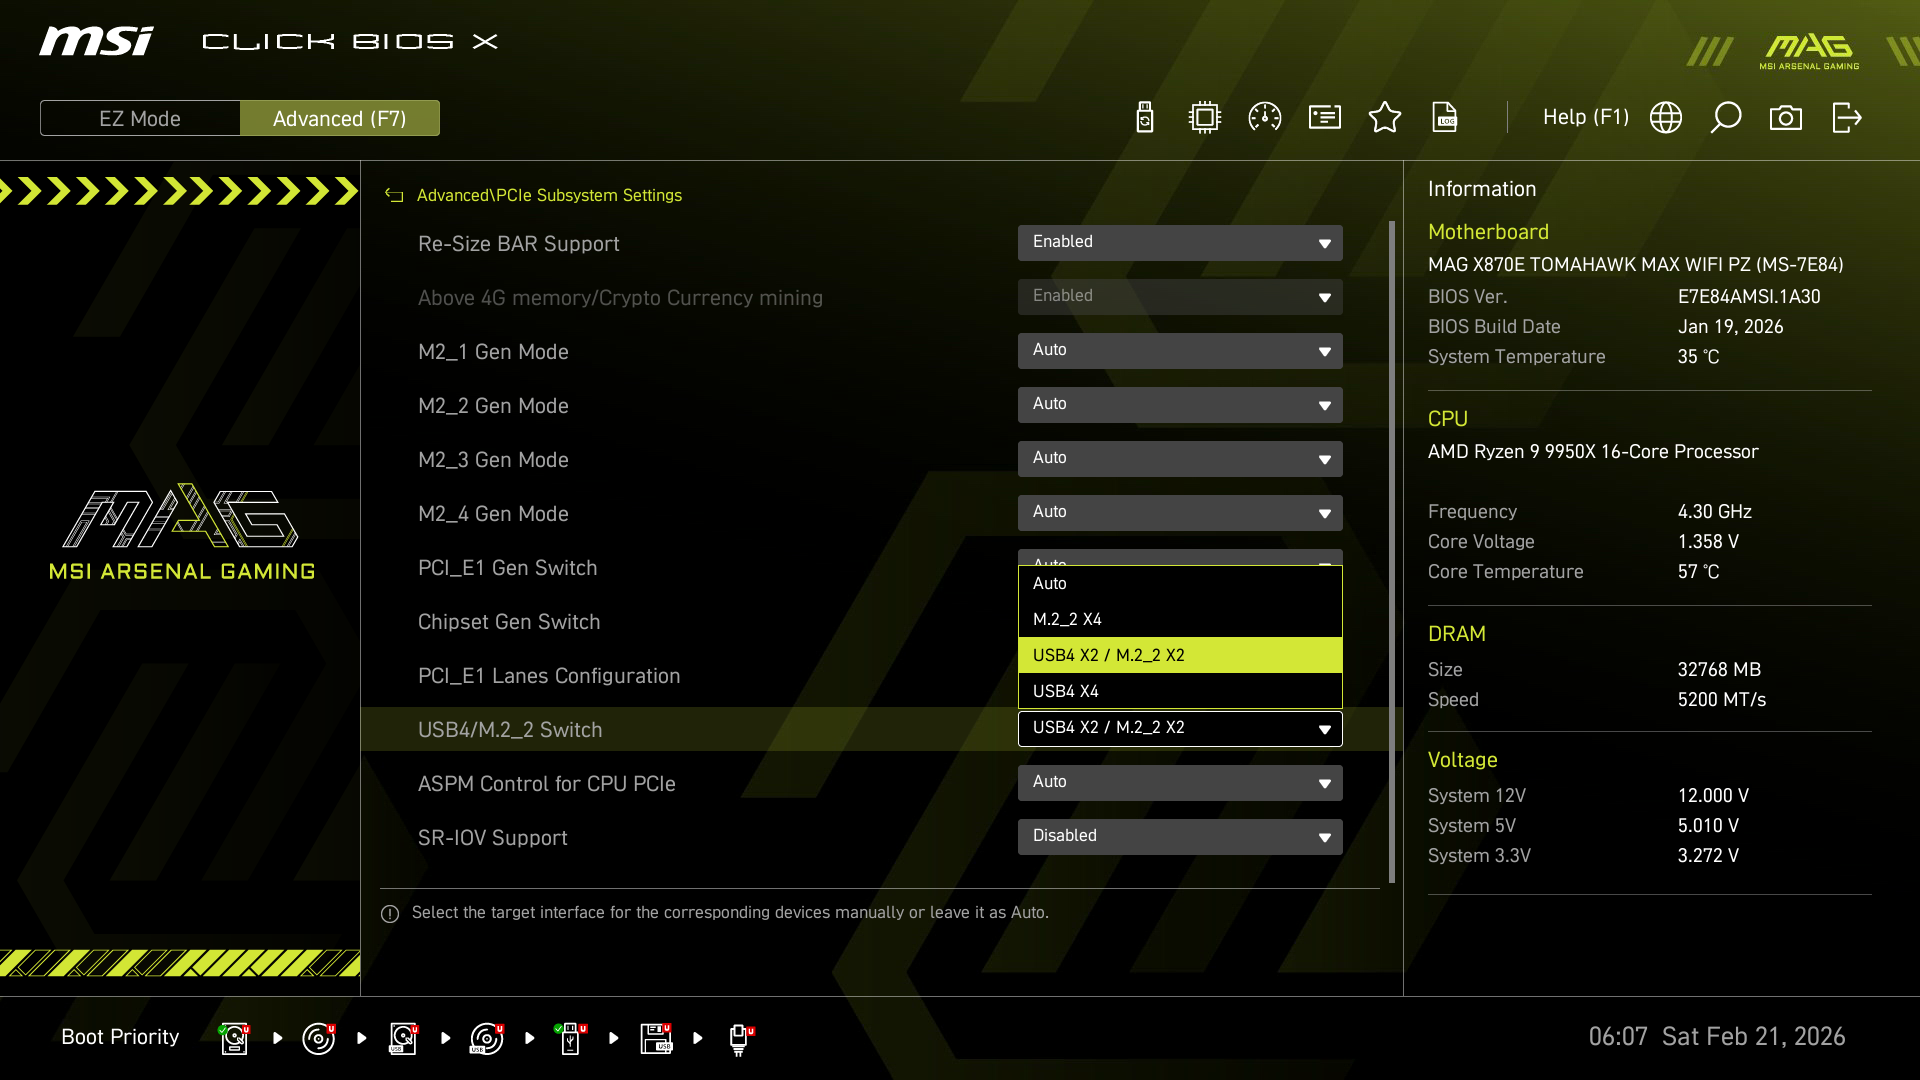
Task: Open Help (F1)
Action: (1585, 118)
